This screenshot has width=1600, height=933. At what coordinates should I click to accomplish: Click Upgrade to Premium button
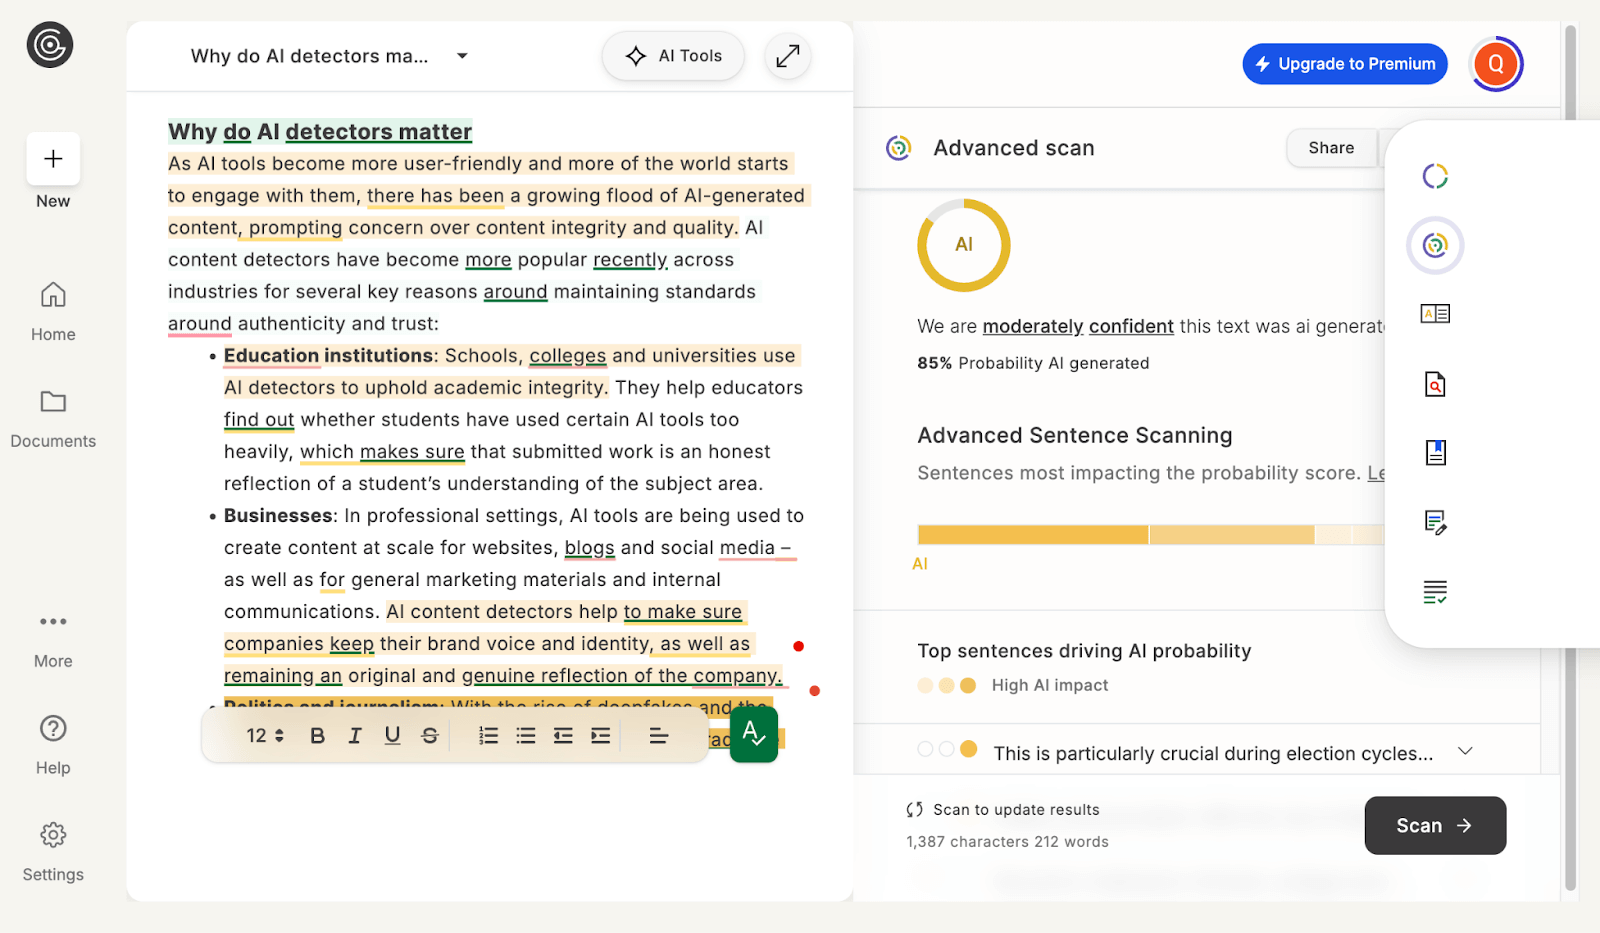pos(1345,64)
